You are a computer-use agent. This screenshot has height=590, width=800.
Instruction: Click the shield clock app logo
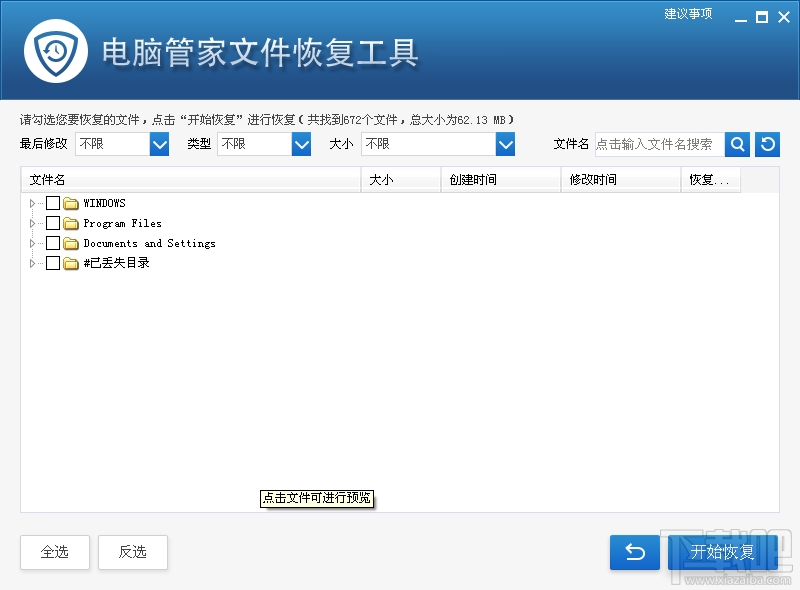coord(56,51)
